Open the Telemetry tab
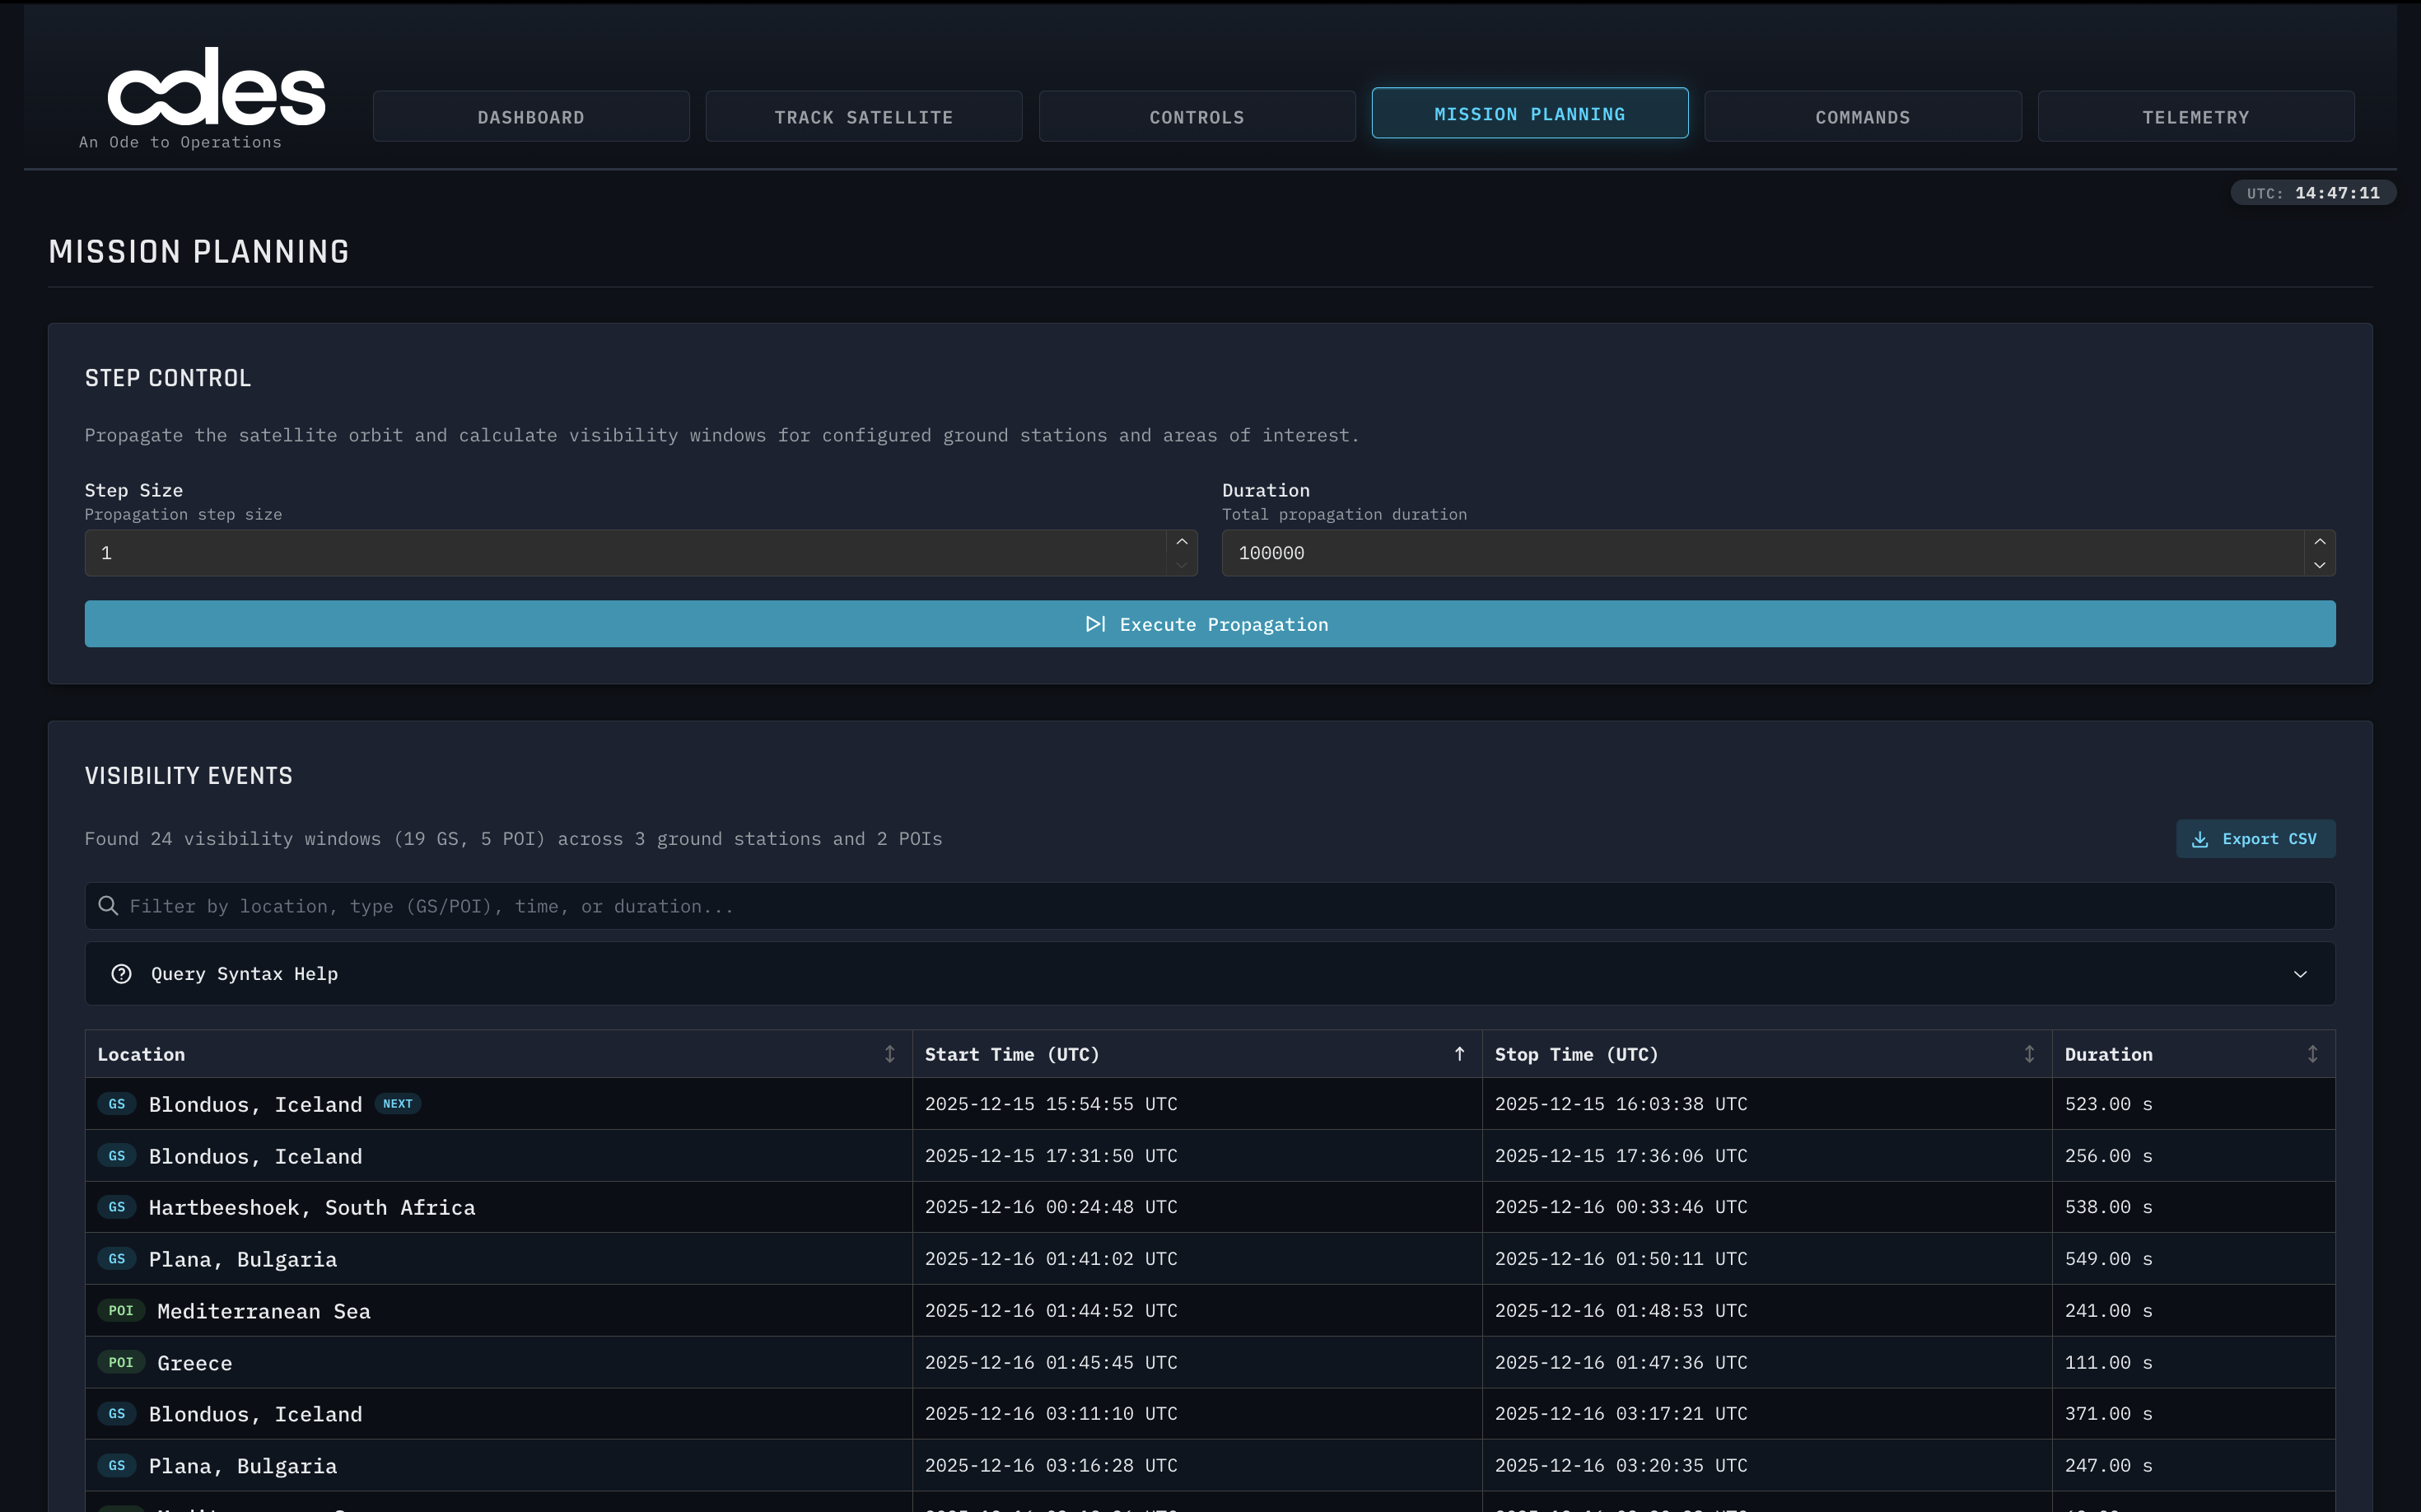The width and height of the screenshot is (2421, 1512). 2195,117
